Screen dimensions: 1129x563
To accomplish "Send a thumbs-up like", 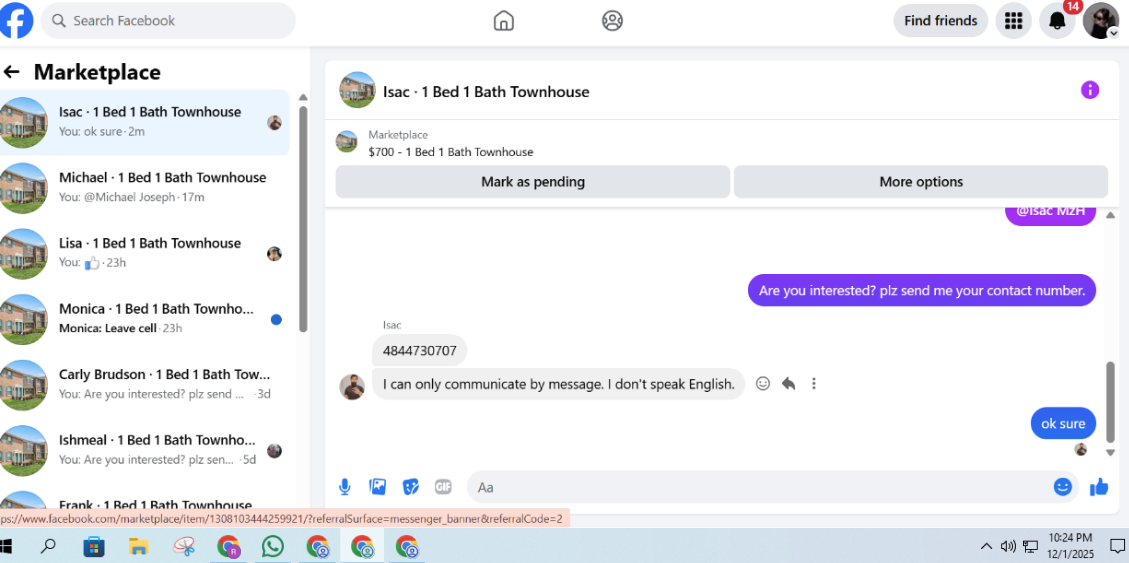I will 1099,487.
